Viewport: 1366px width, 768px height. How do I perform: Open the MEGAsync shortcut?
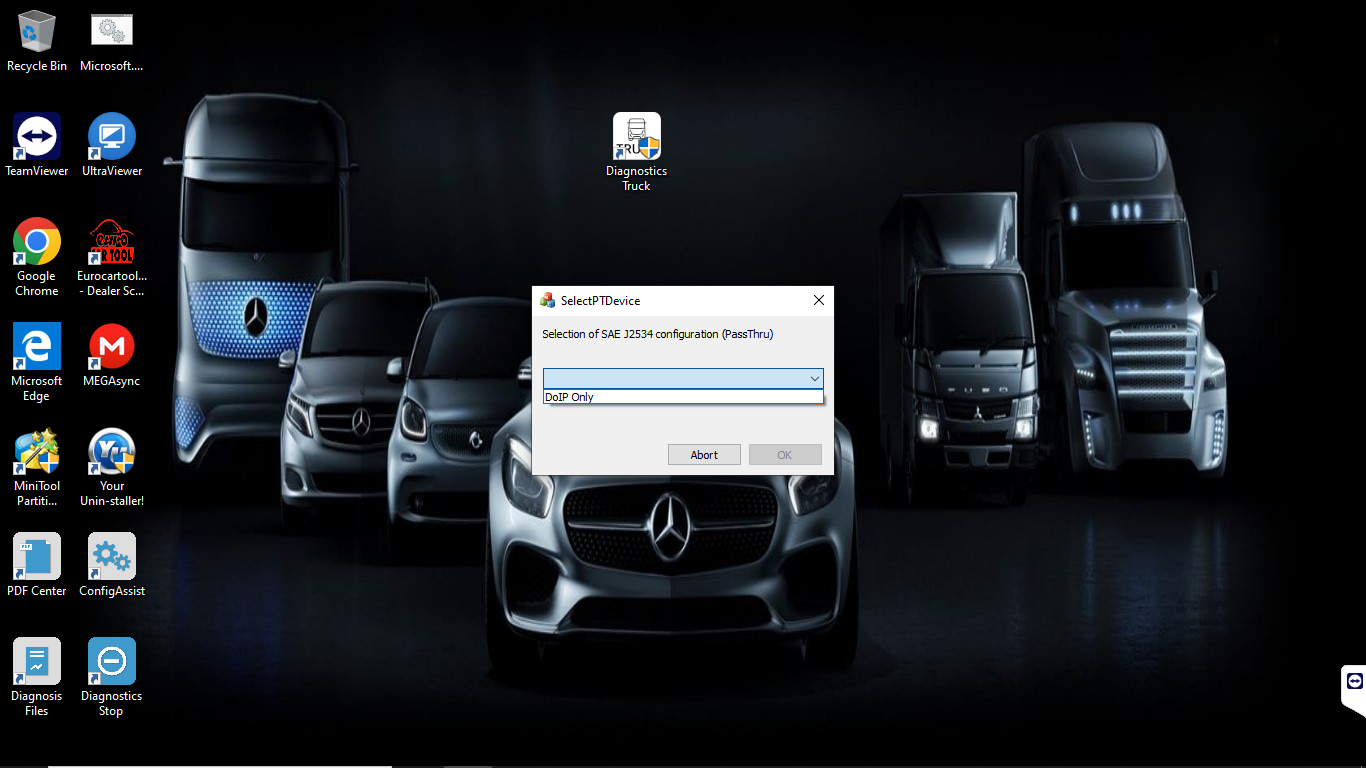point(112,347)
